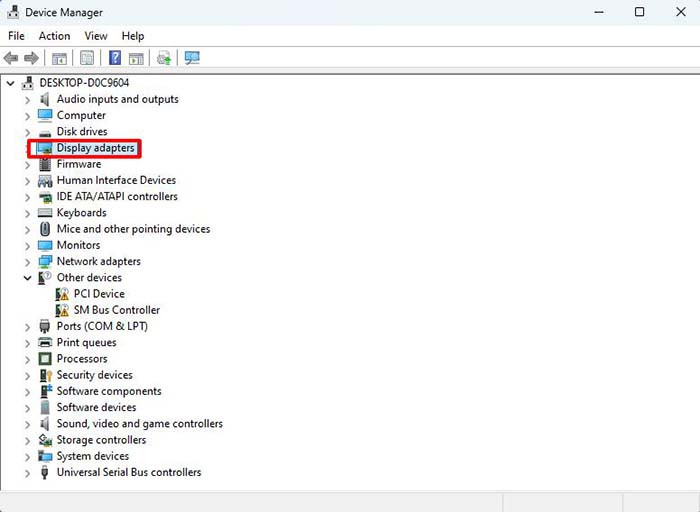Select the Mice and other pointing devices item
Screen dimensions: 700x512
pyautogui.click(x=133, y=229)
